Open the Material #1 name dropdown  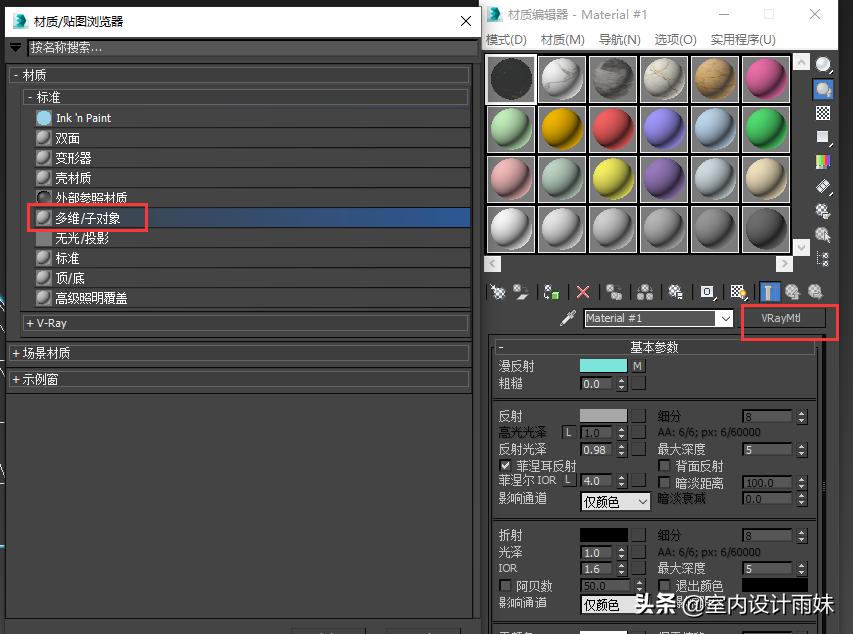click(x=726, y=318)
